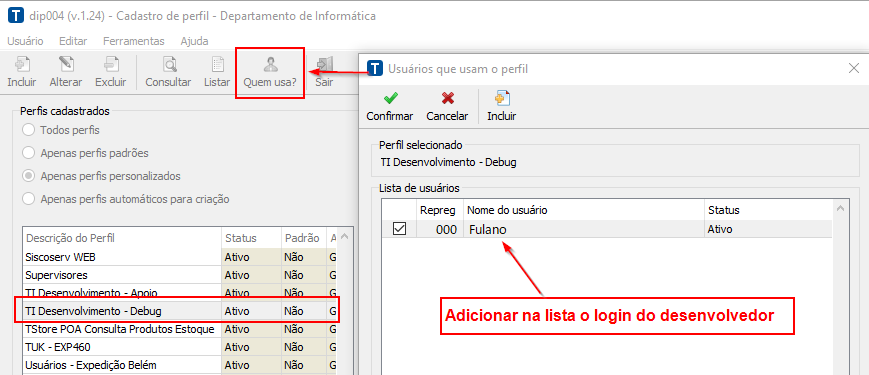The image size is (869, 375).
Task: Click the 000 Repreg cell
Action: [440, 229]
